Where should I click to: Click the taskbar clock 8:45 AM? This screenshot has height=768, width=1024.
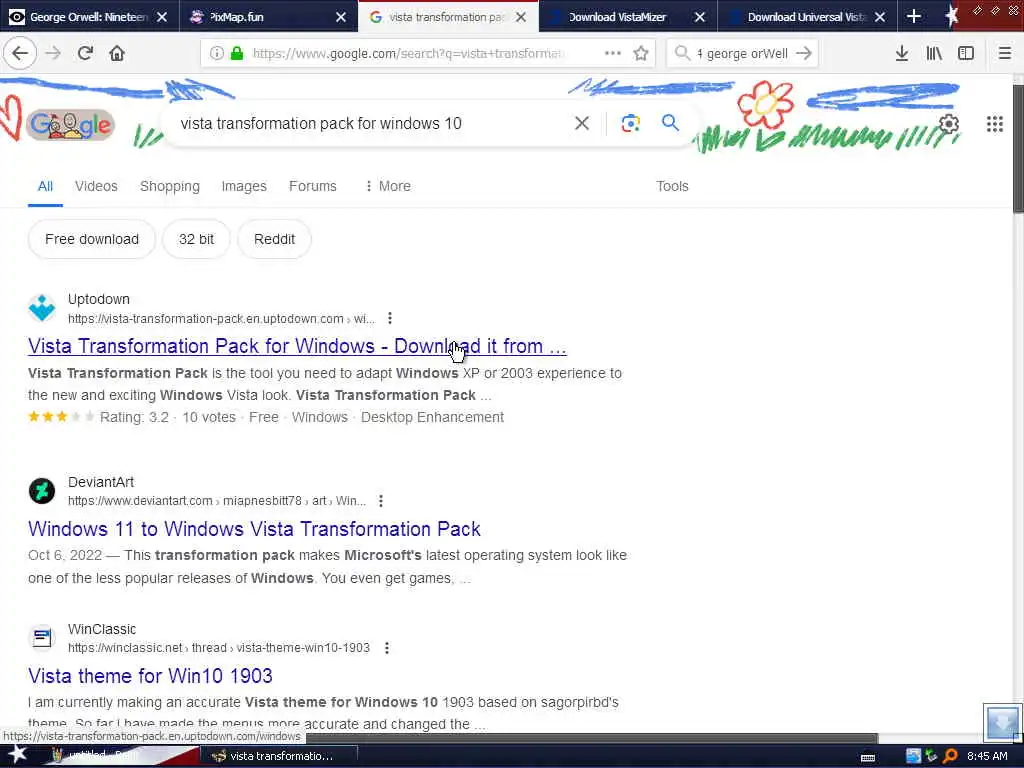pos(987,756)
